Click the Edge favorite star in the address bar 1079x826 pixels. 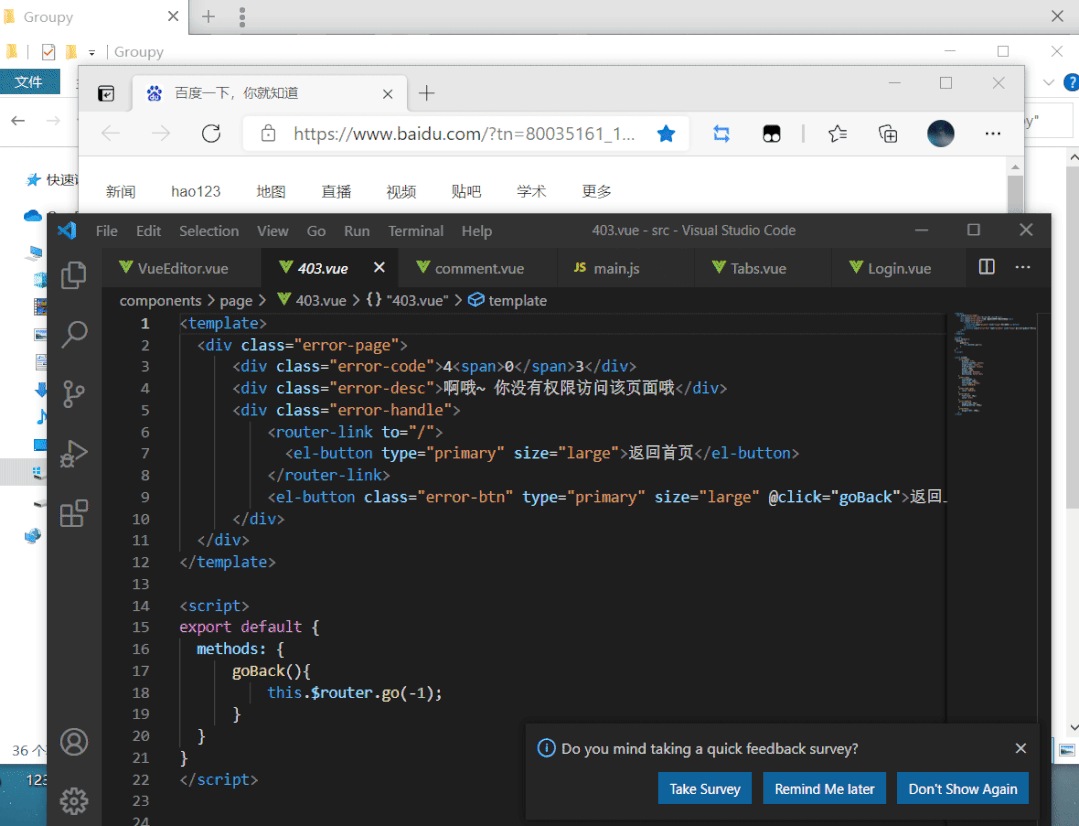tap(666, 133)
